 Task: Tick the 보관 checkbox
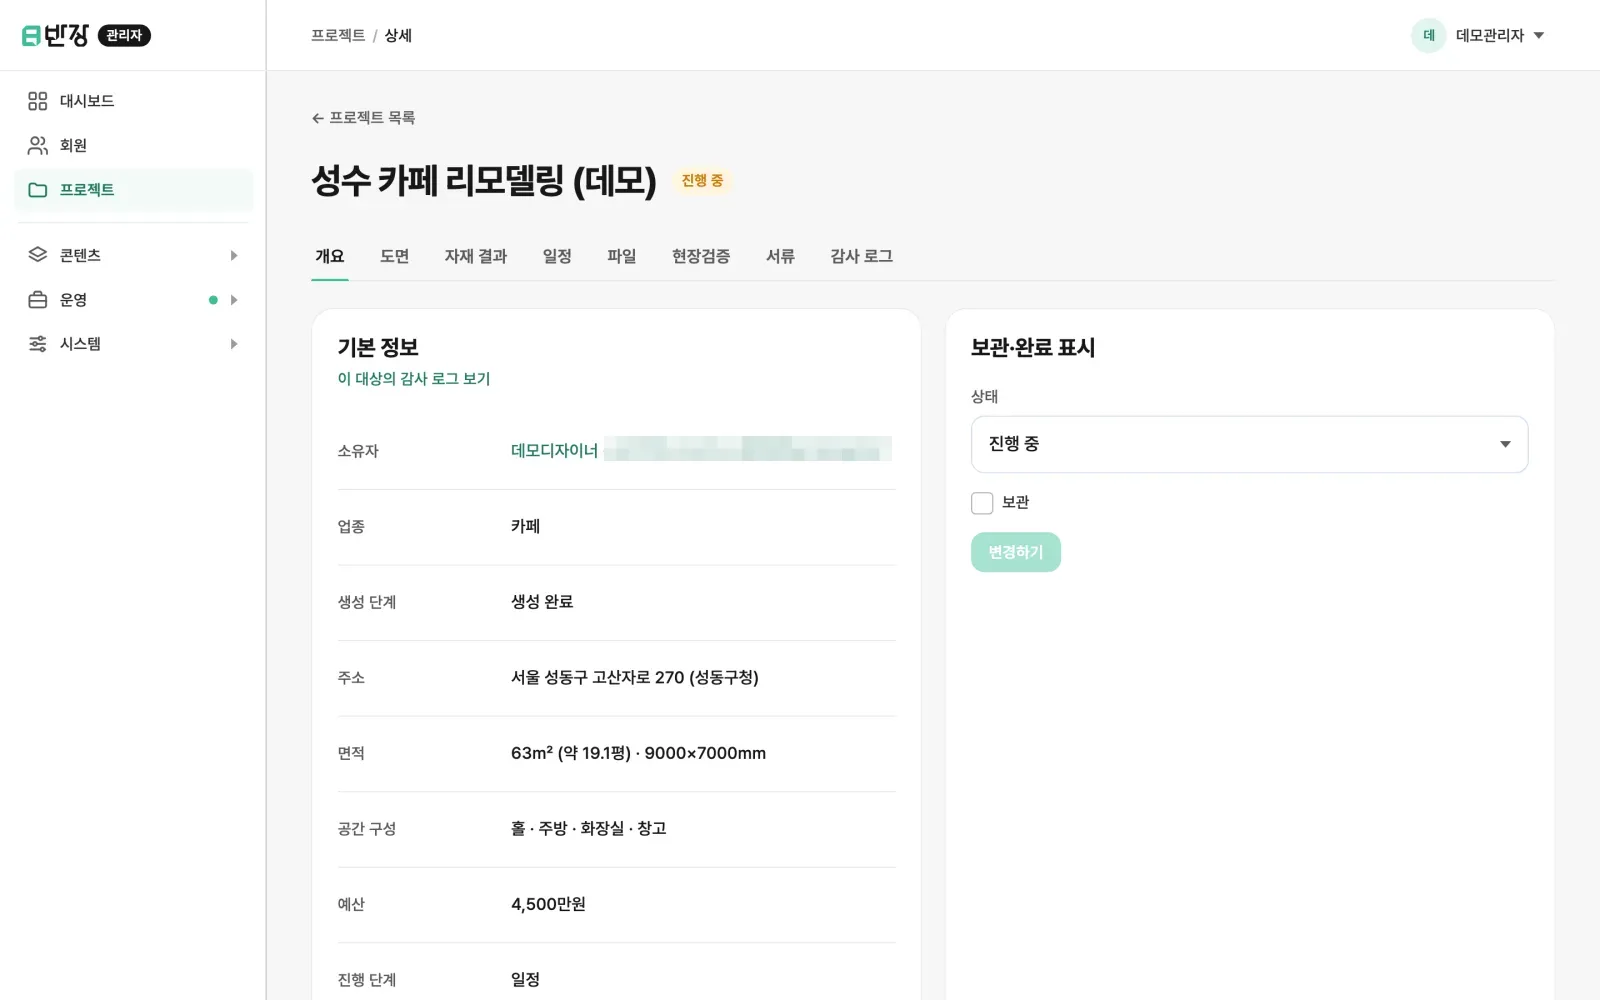[982, 503]
